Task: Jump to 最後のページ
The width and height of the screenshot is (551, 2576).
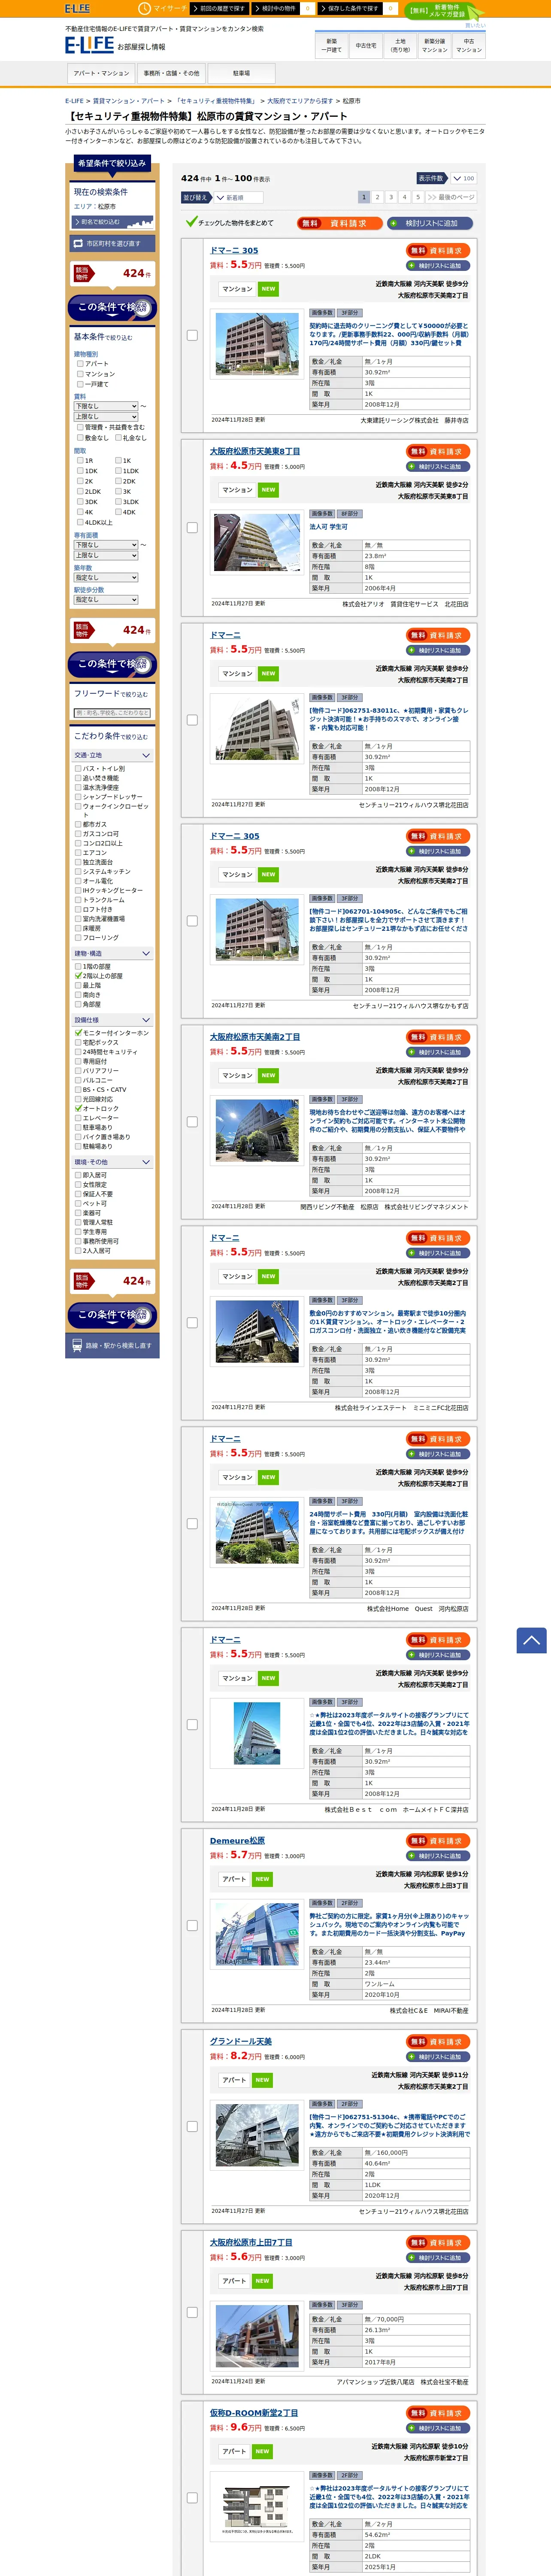Action: (451, 197)
